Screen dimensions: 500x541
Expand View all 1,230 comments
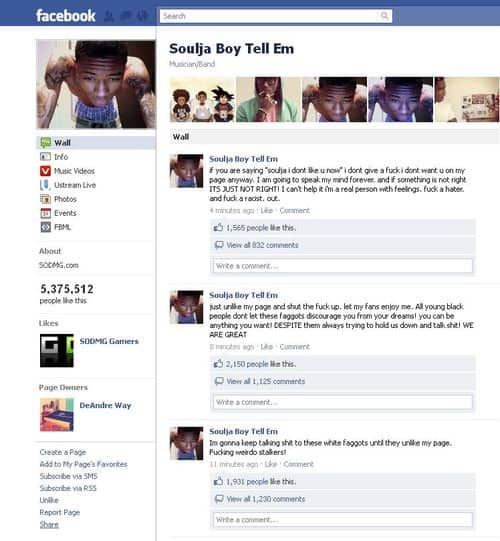[266, 499]
